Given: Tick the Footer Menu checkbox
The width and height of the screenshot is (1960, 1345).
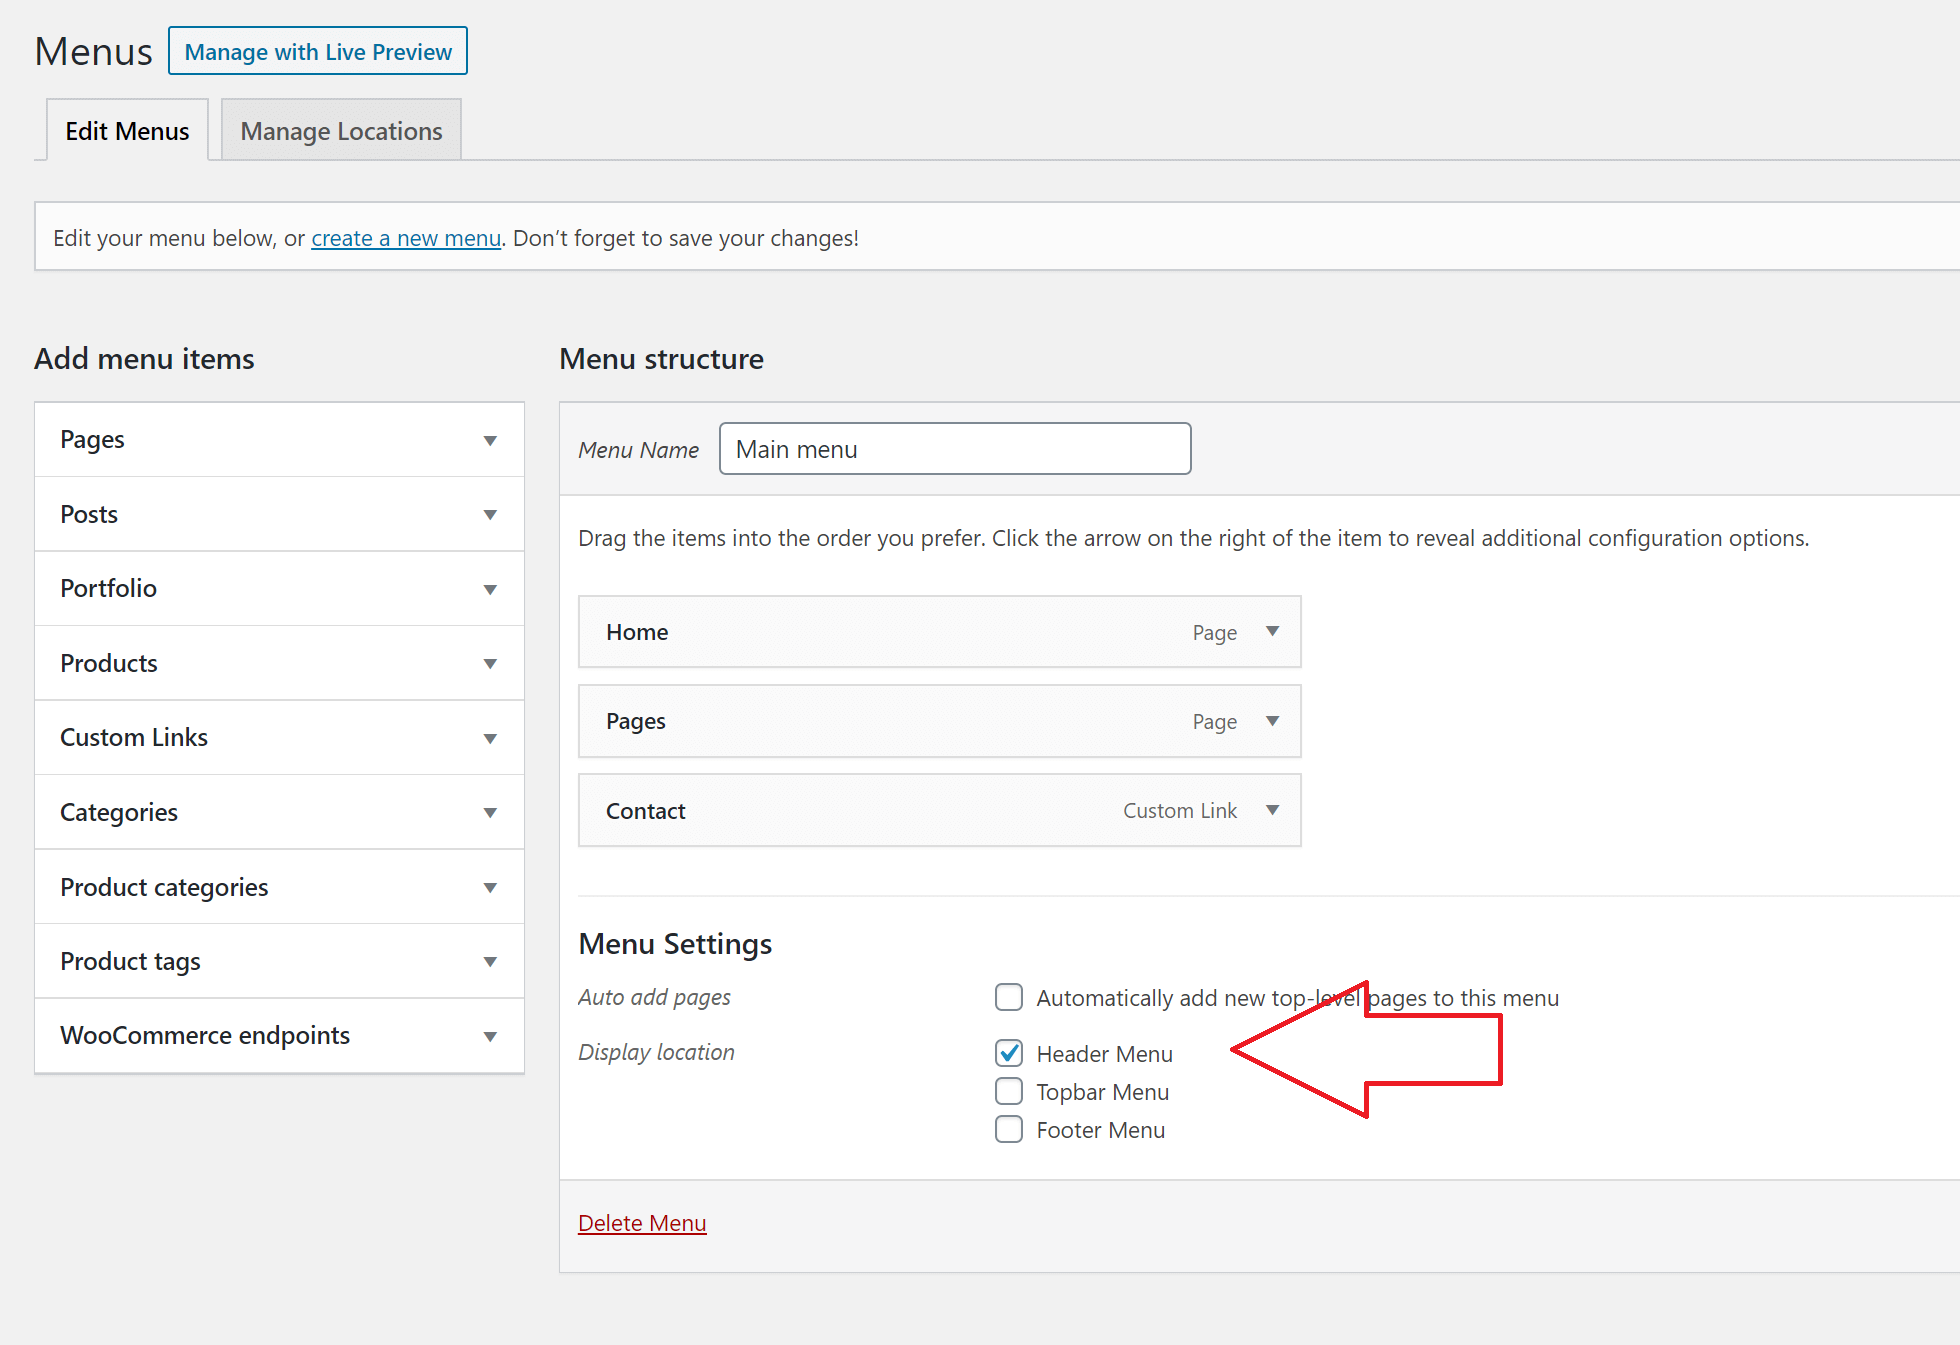Looking at the screenshot, I should pos(1009,1129).
